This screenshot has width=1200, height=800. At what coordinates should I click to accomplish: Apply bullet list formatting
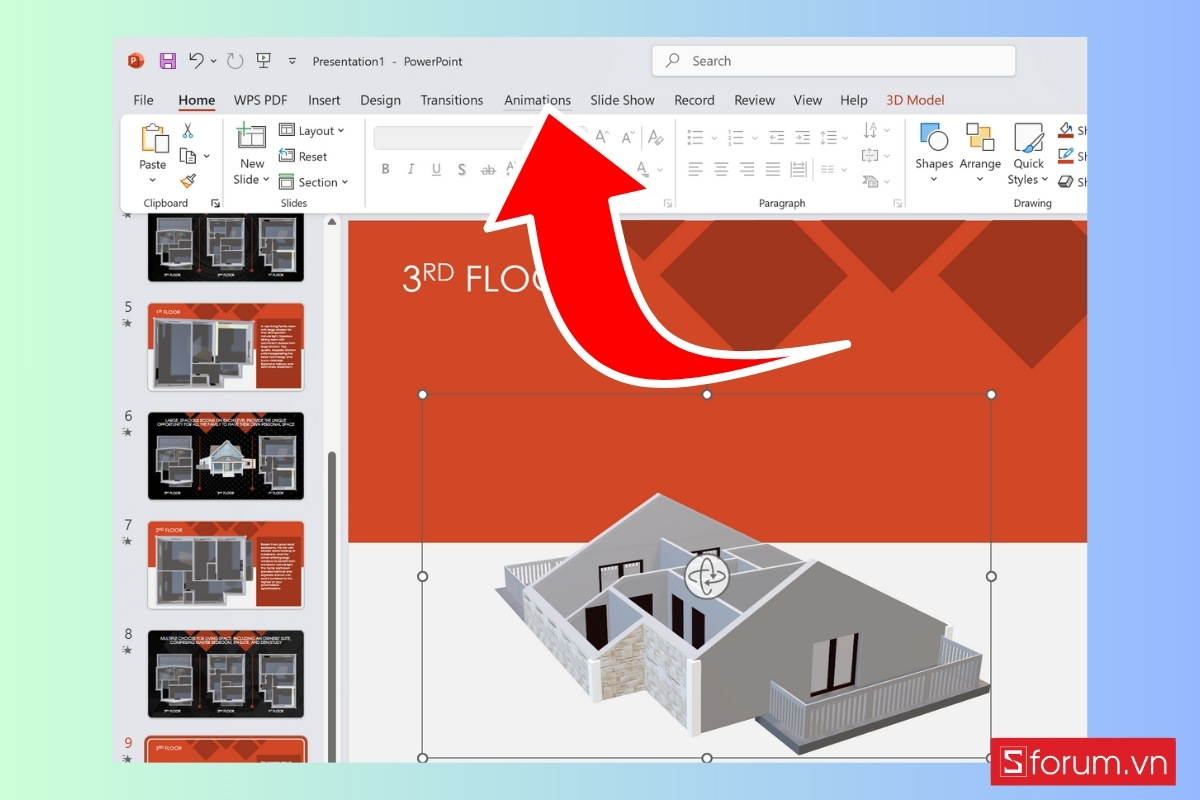[x=695, y=137]
